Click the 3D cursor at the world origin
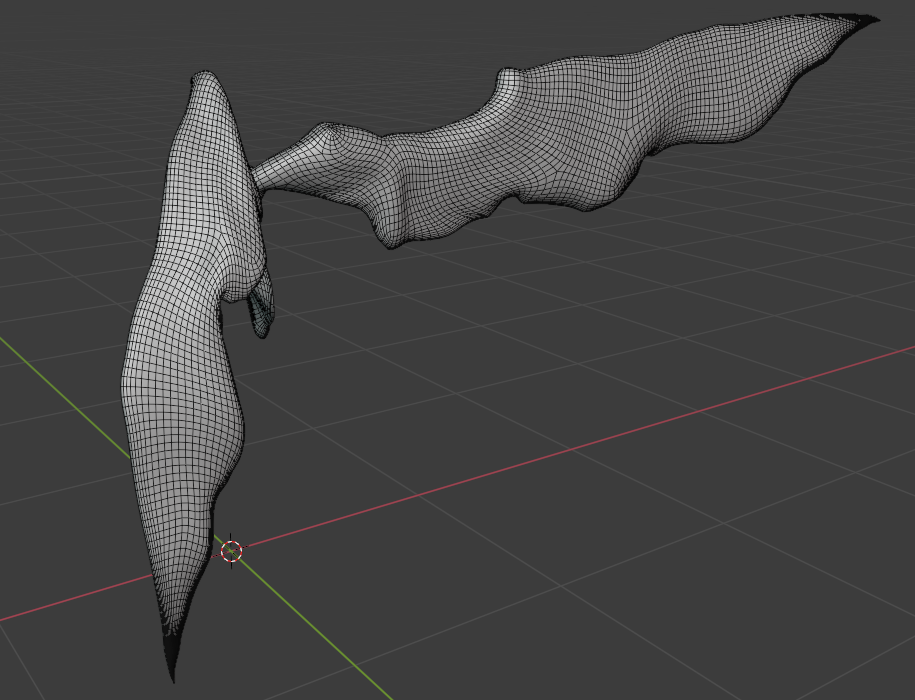This screenshot has width=915, height=700. pos(232,550)
